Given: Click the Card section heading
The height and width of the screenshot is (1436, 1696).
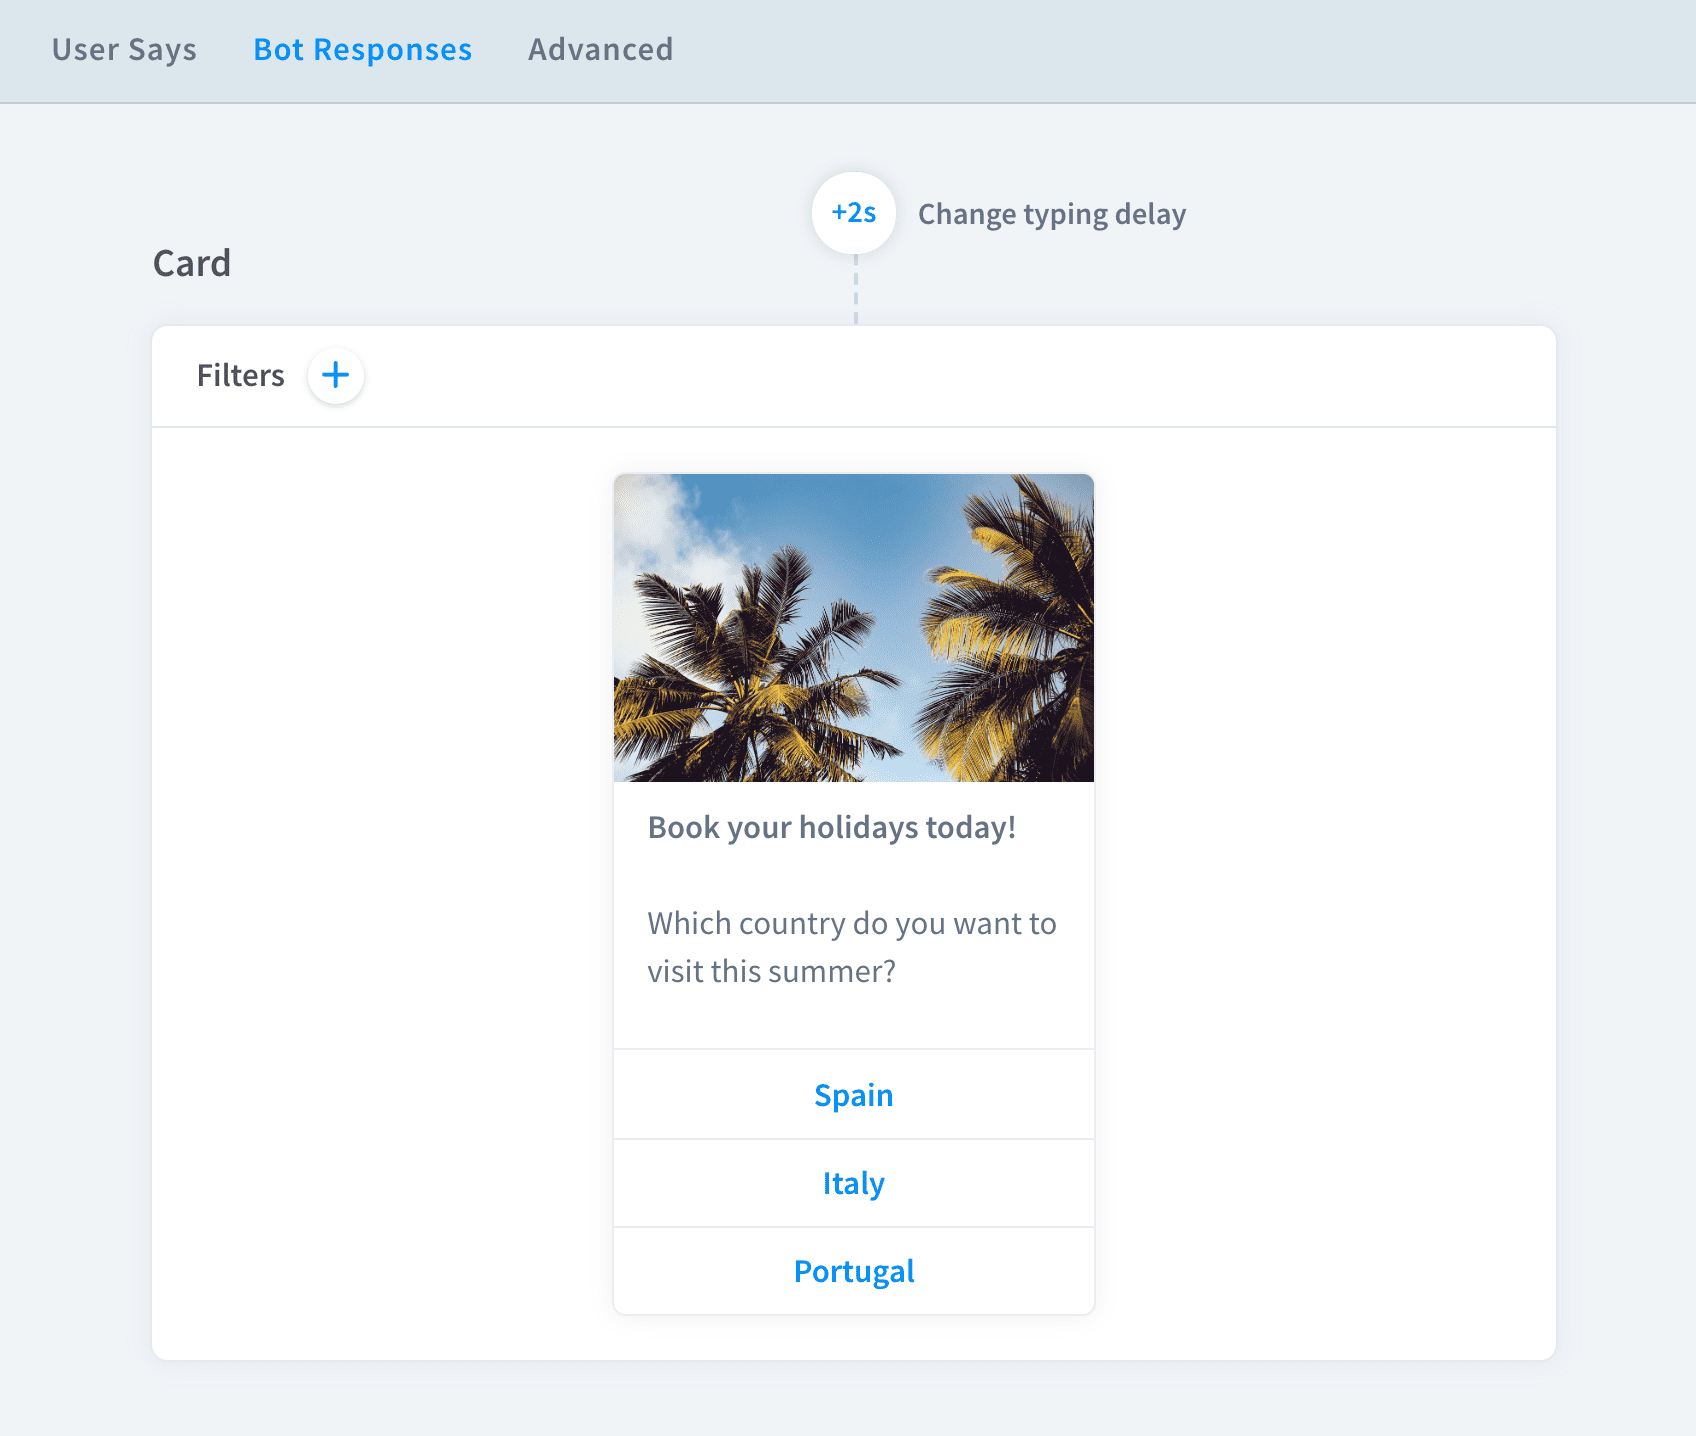Looking at the screenshot, I should pos(192,263).
